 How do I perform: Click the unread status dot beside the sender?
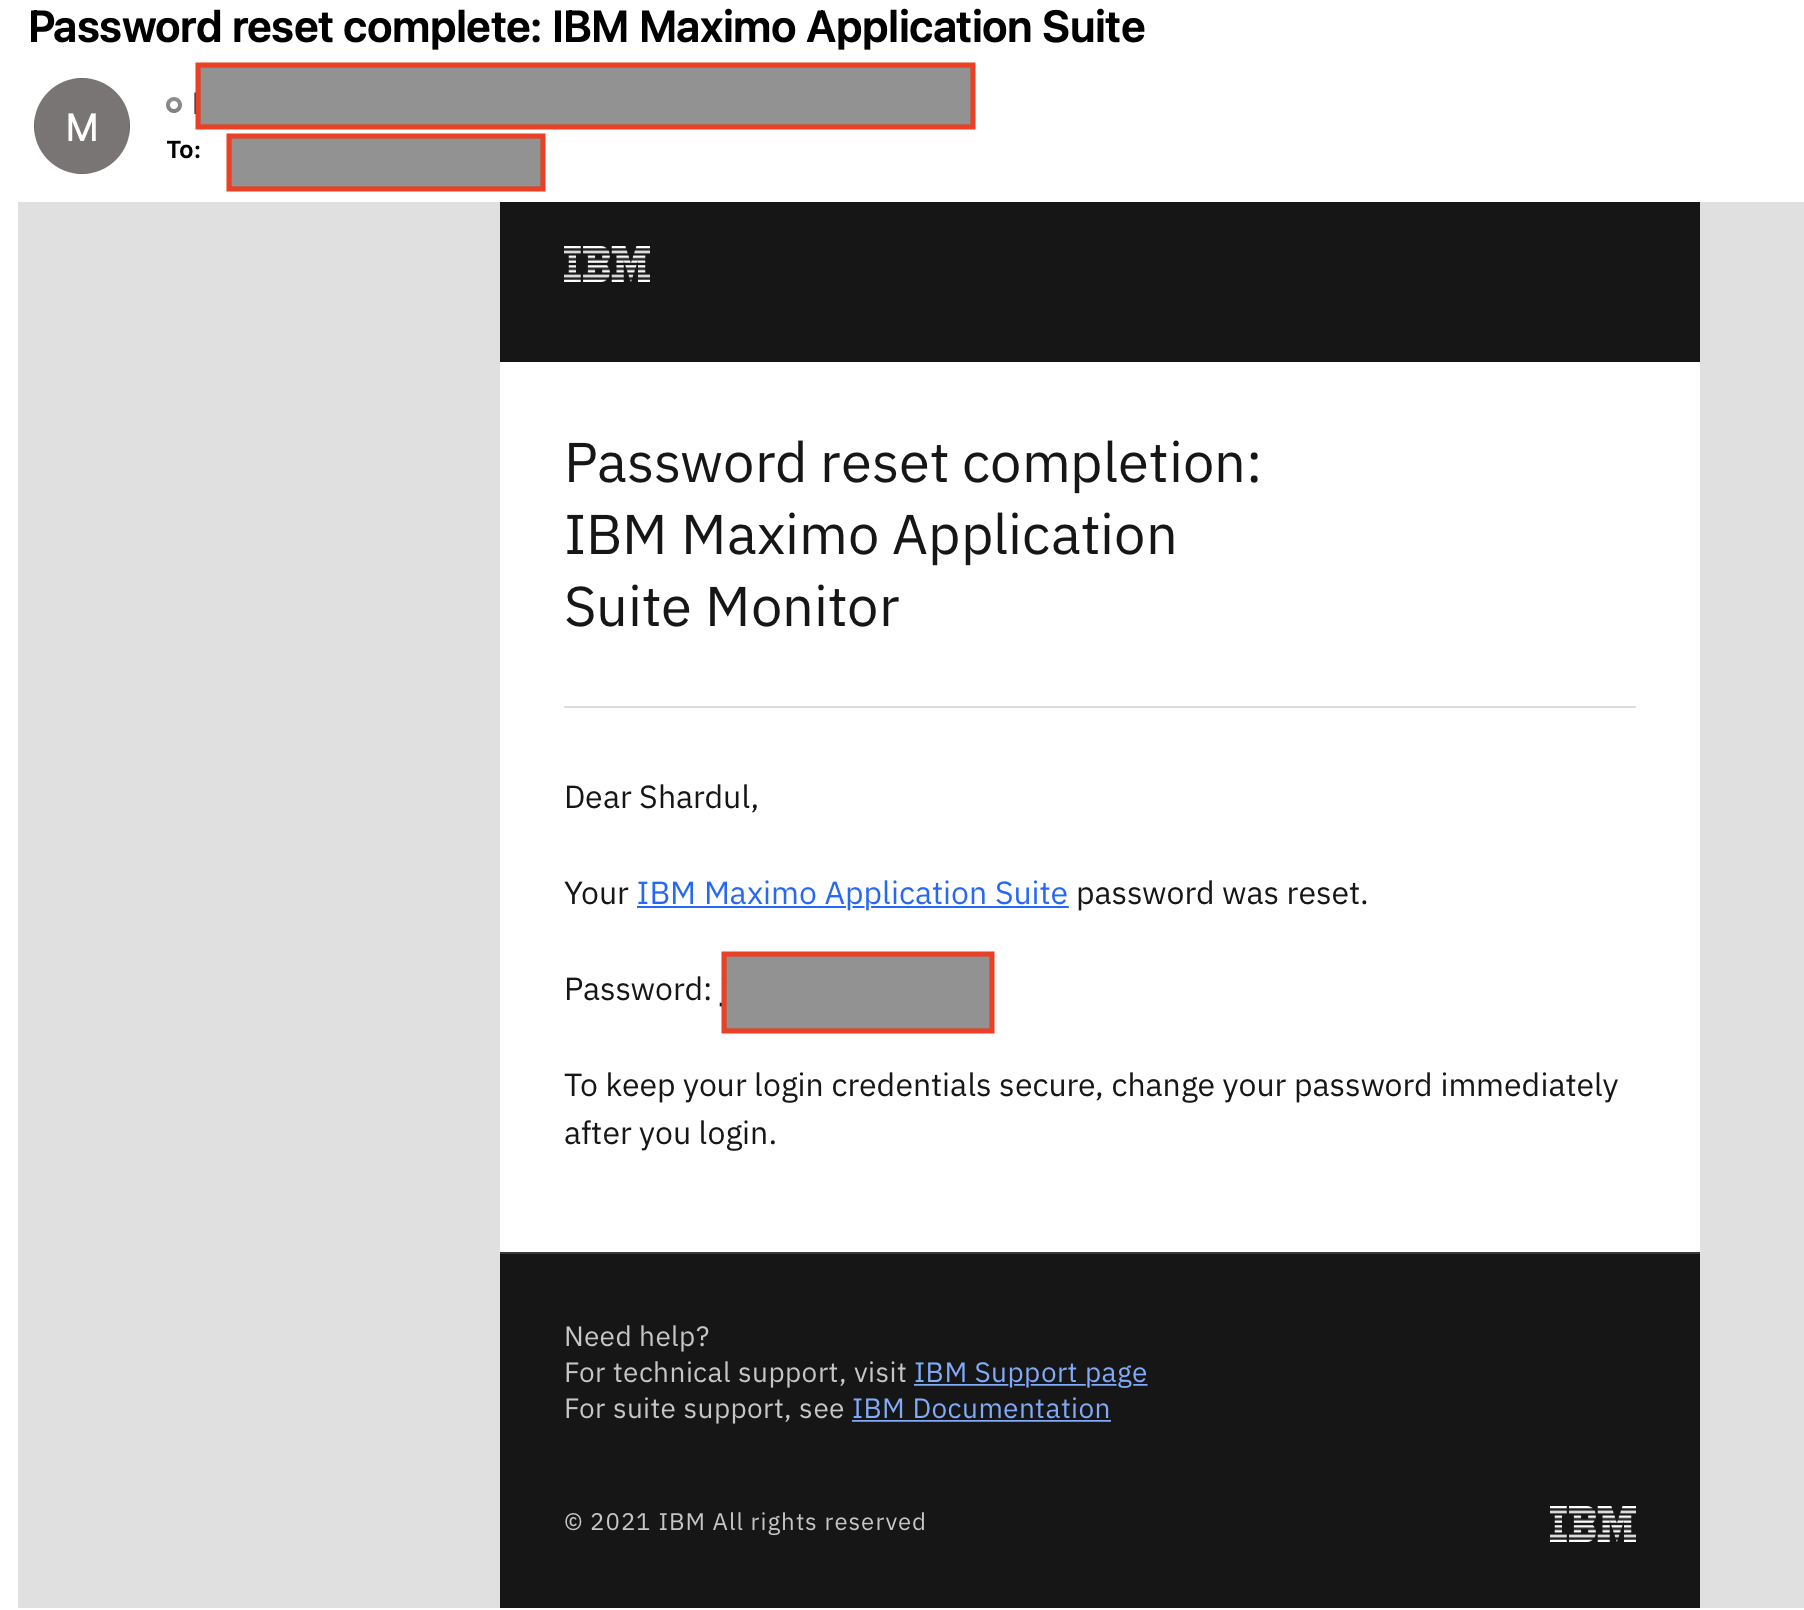click(176, 105)
